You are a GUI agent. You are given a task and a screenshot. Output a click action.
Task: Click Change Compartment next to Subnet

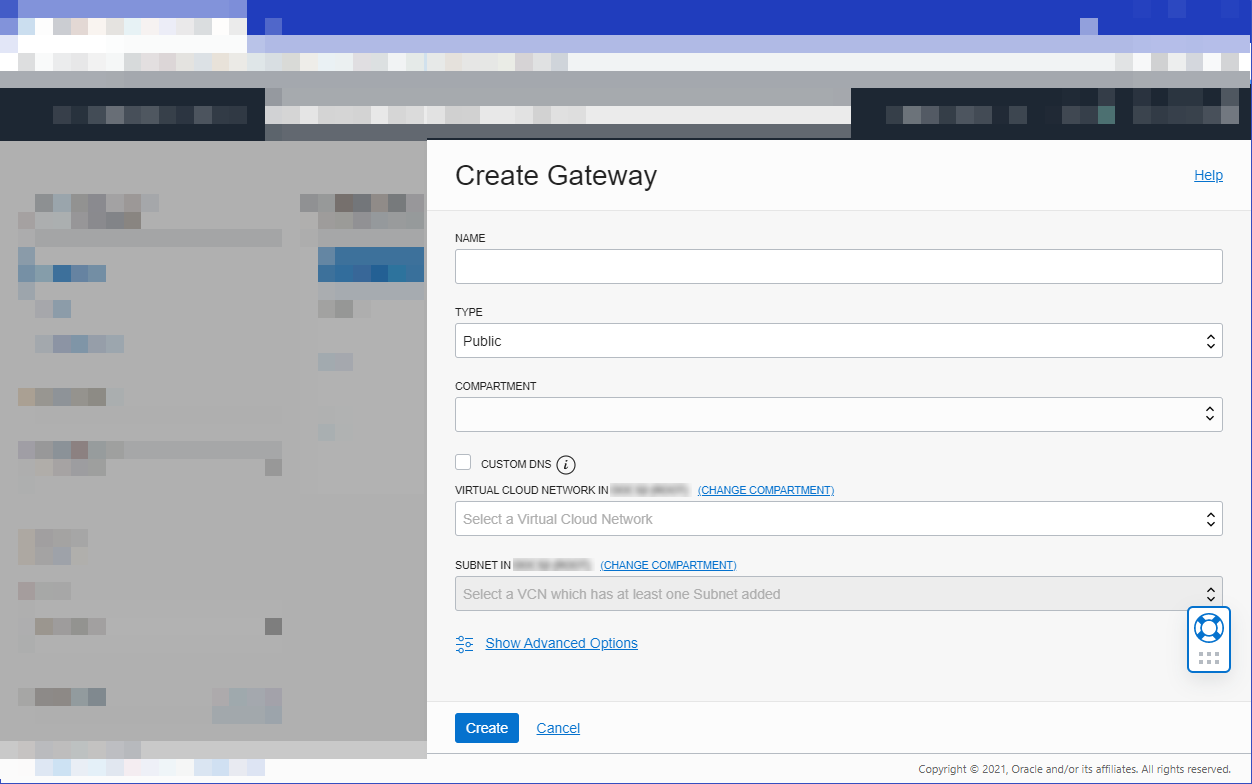(667, 565)
